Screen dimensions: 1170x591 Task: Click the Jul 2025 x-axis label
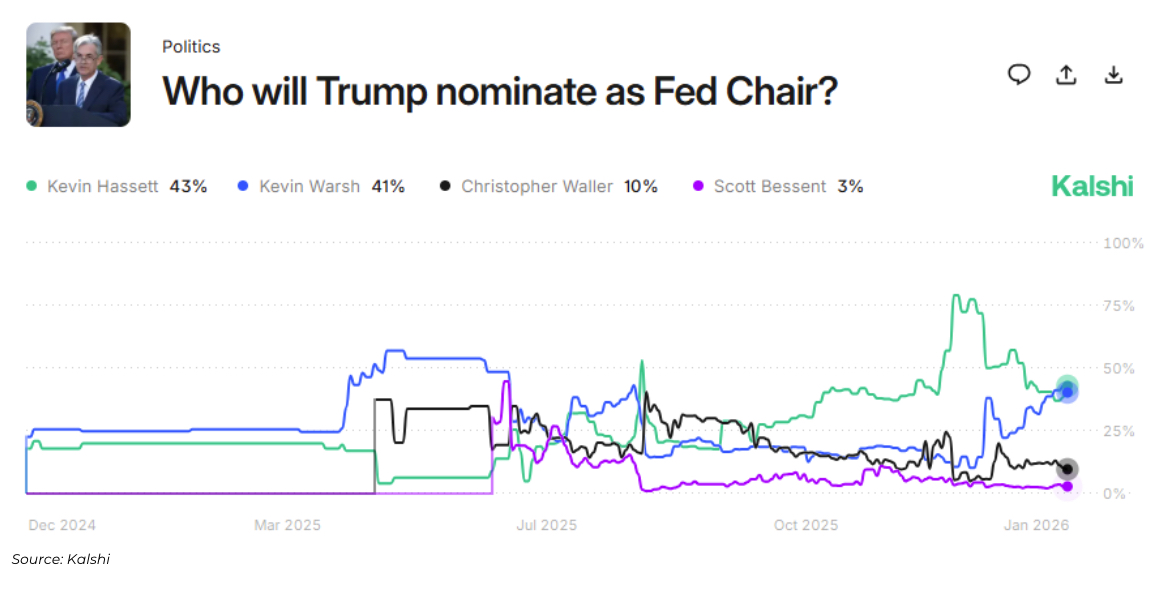547,525
